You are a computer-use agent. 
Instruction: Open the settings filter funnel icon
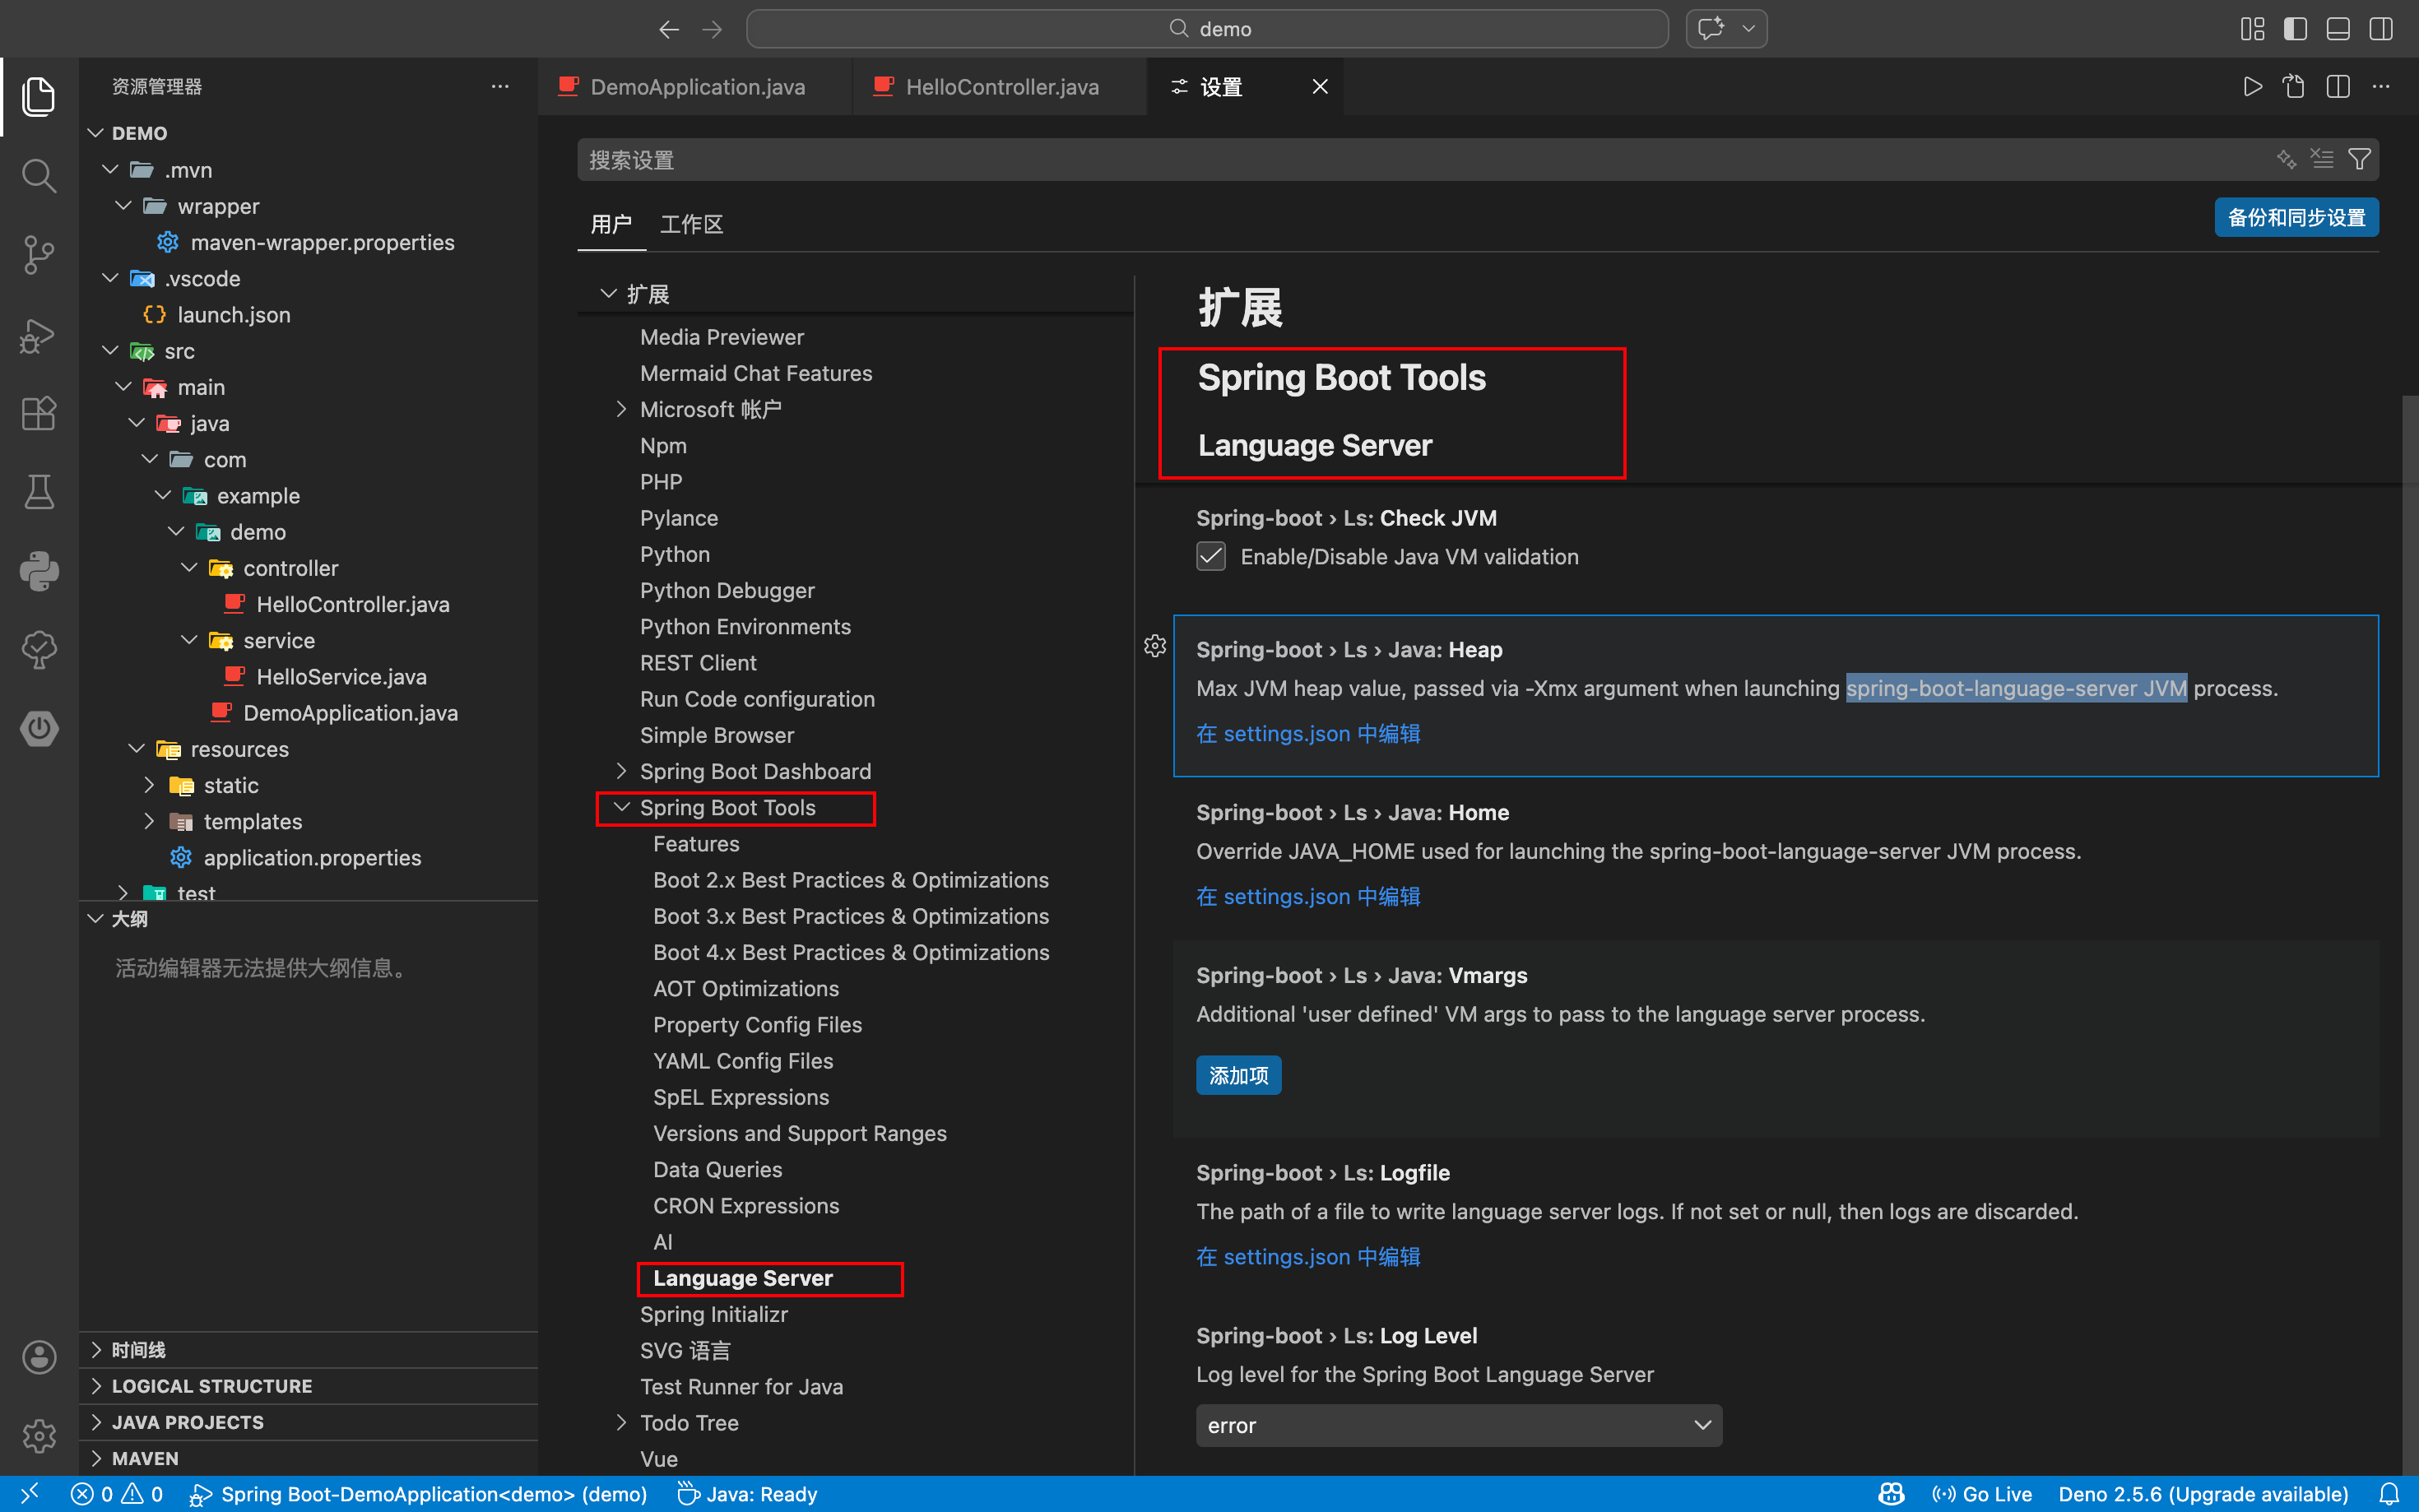pyautogui.click(x=2359, y=159)
